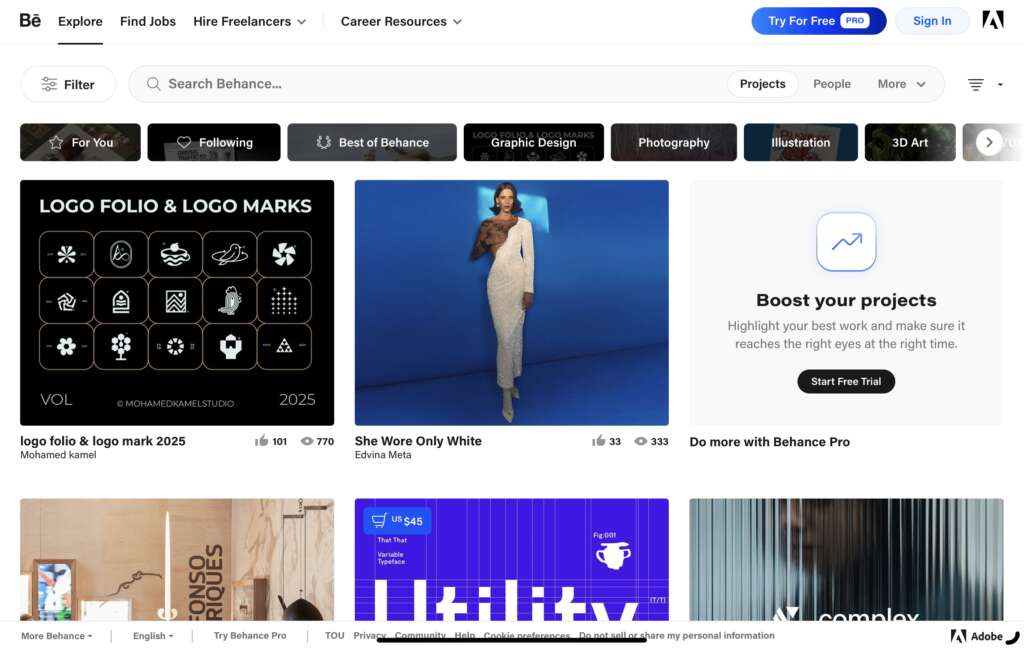Click the sort options icon beside search
The width and height of the screenshot is (1024, 649).
(976, 85)
